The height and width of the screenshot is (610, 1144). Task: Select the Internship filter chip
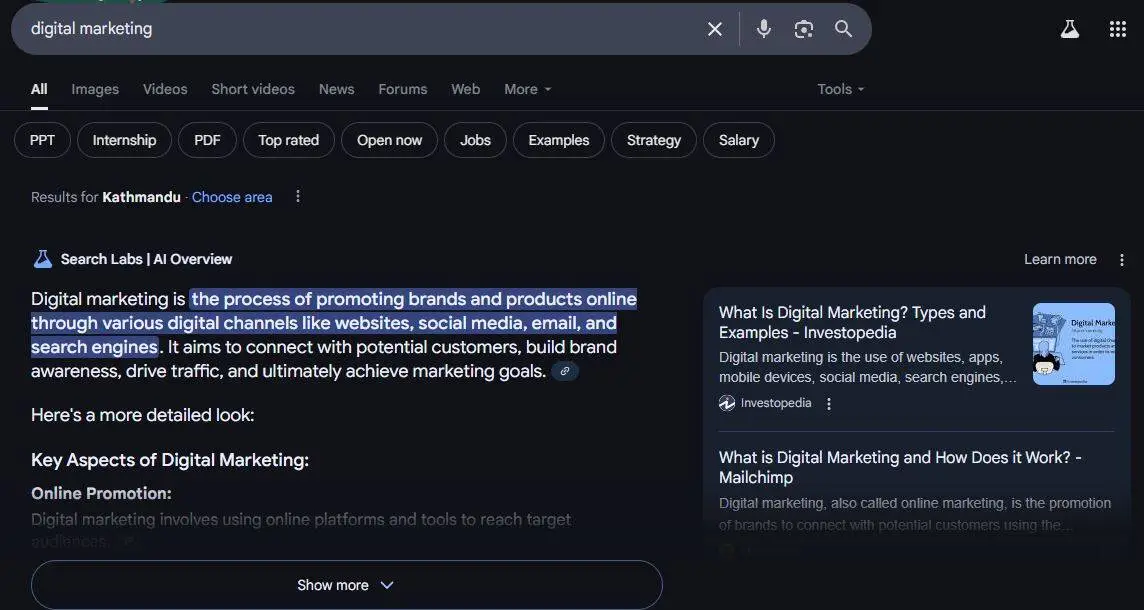tap(124, 140)
